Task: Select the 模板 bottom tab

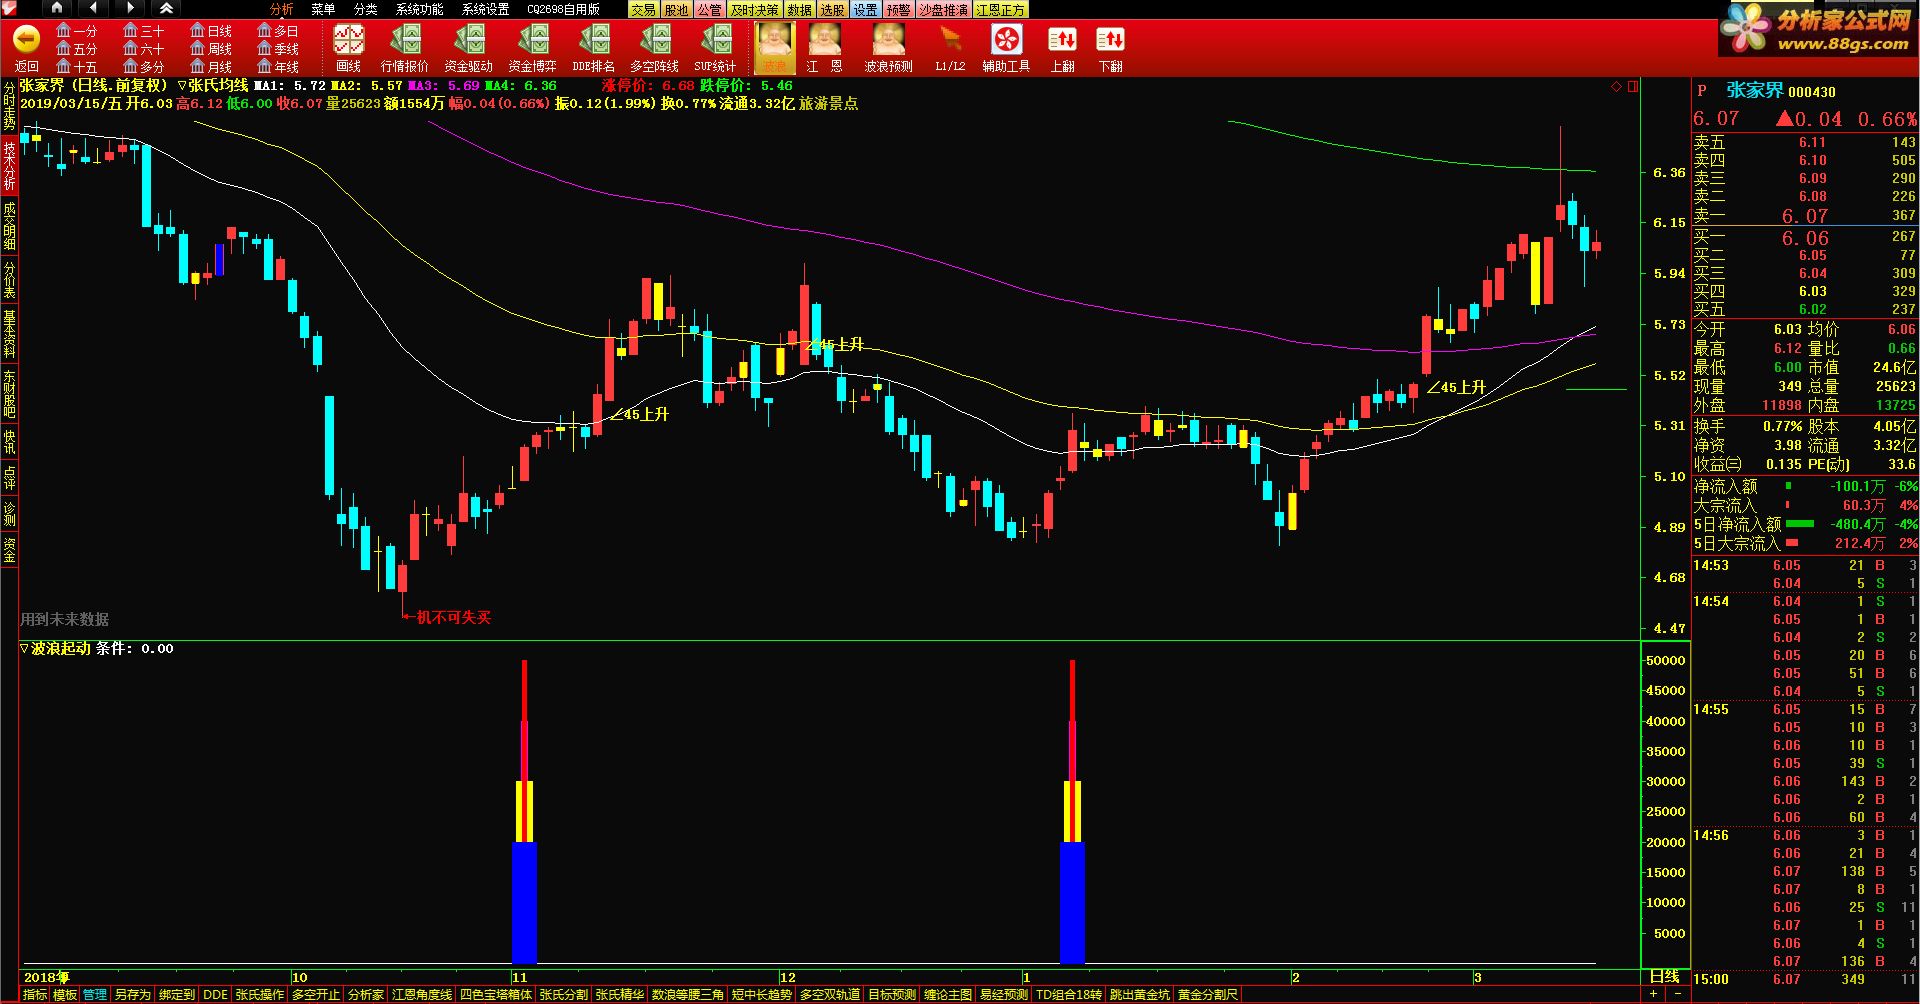Action: pos(64,995)
